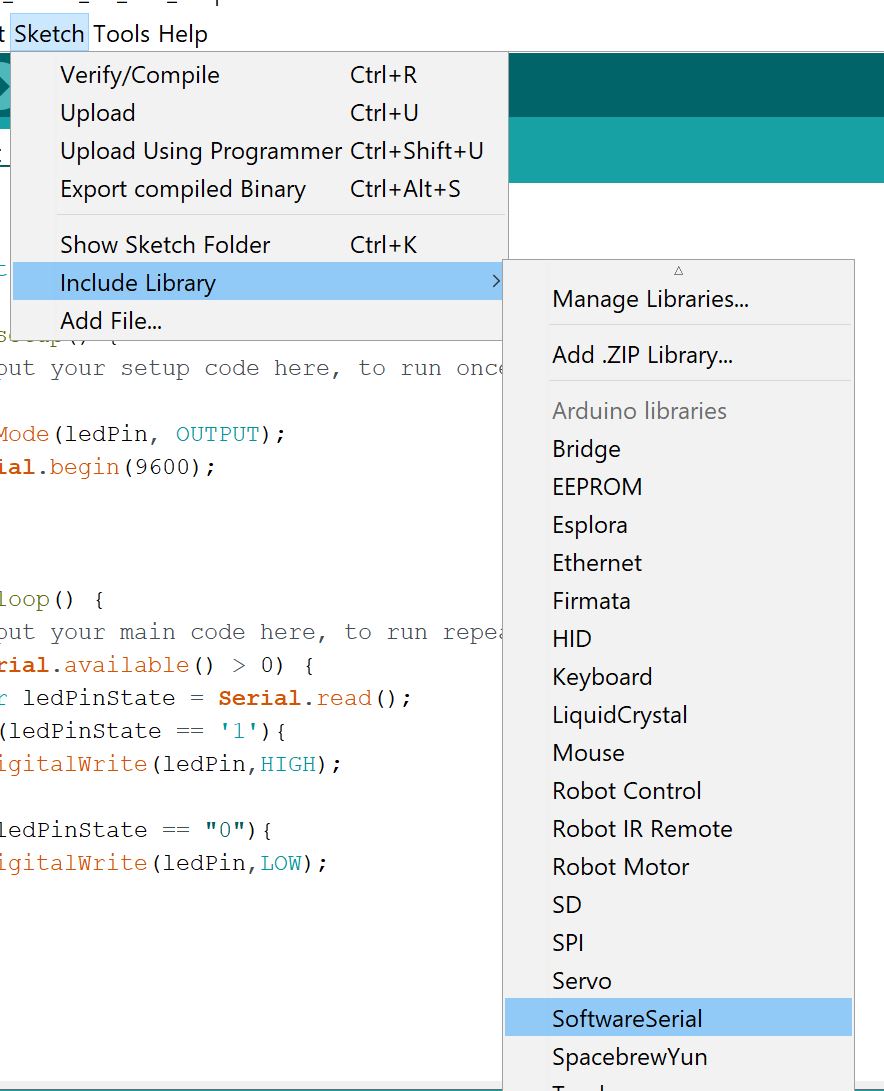Close the Sketch menu in menu bar
This screenshot has height=1091, width=884.
pyautogui.click(x=49, y=34)
